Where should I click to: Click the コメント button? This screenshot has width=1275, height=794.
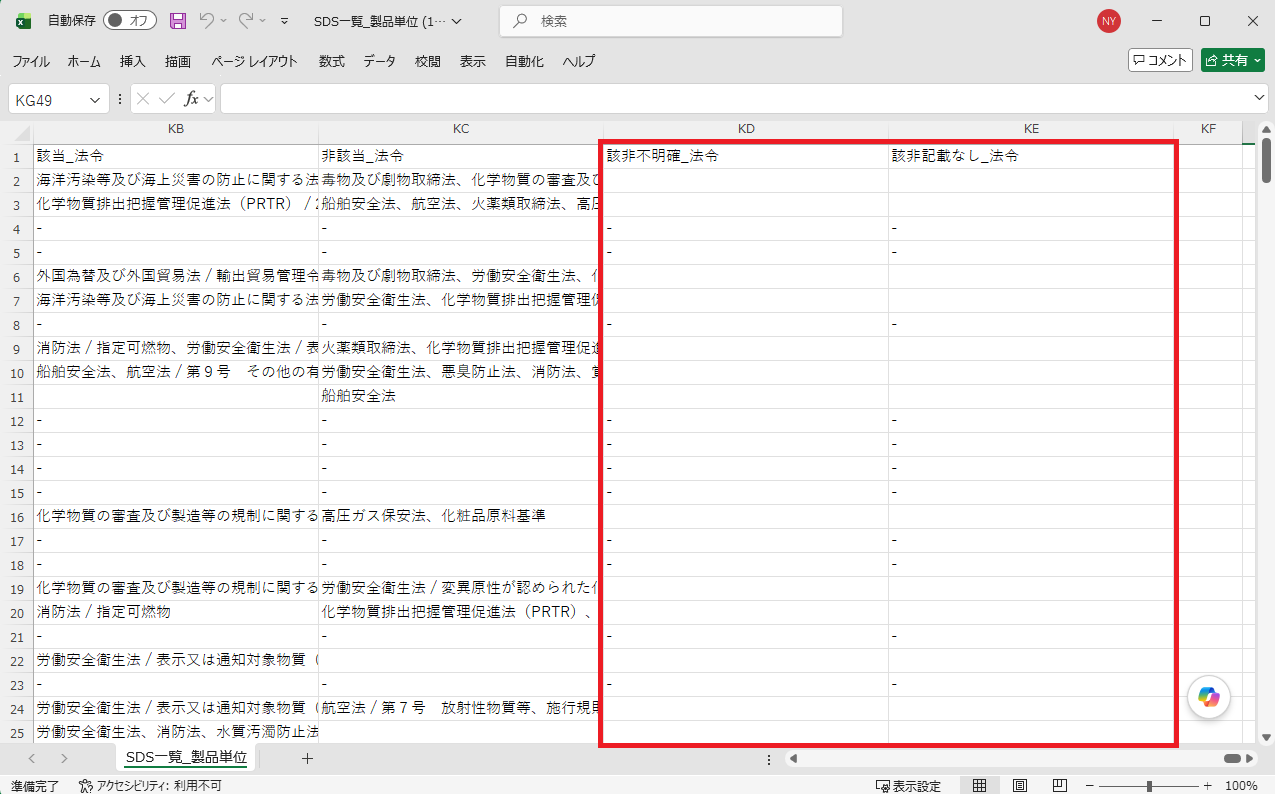point(1160,60)
